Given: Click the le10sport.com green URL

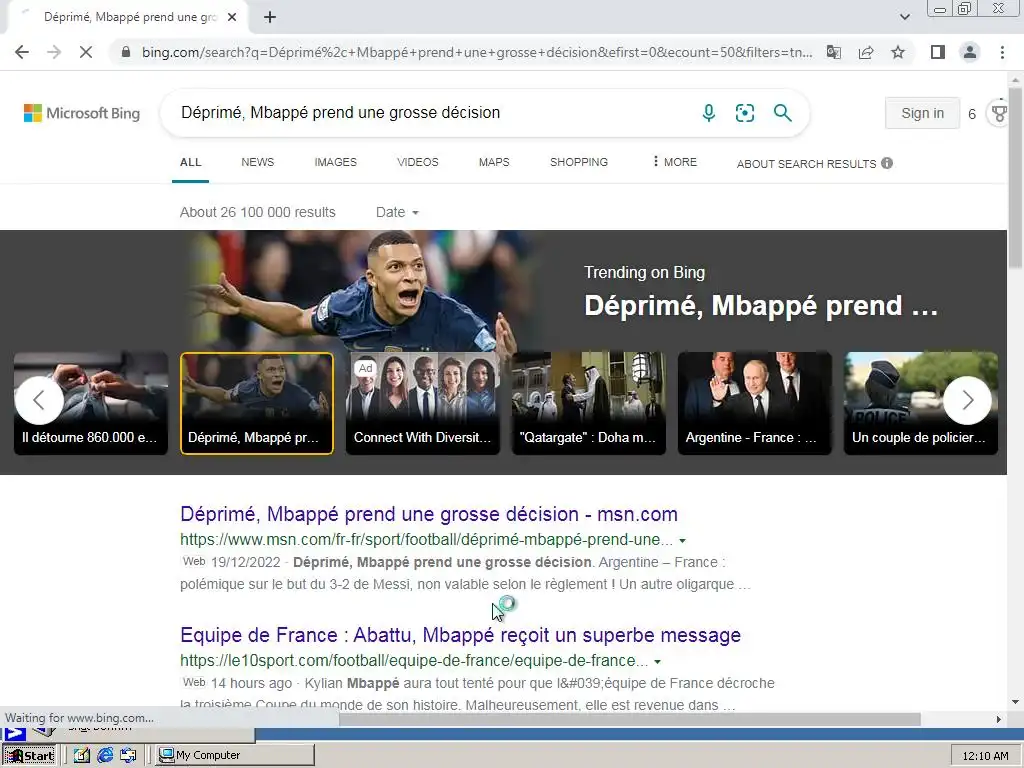Looking at the screenshot, I should 414,661.
